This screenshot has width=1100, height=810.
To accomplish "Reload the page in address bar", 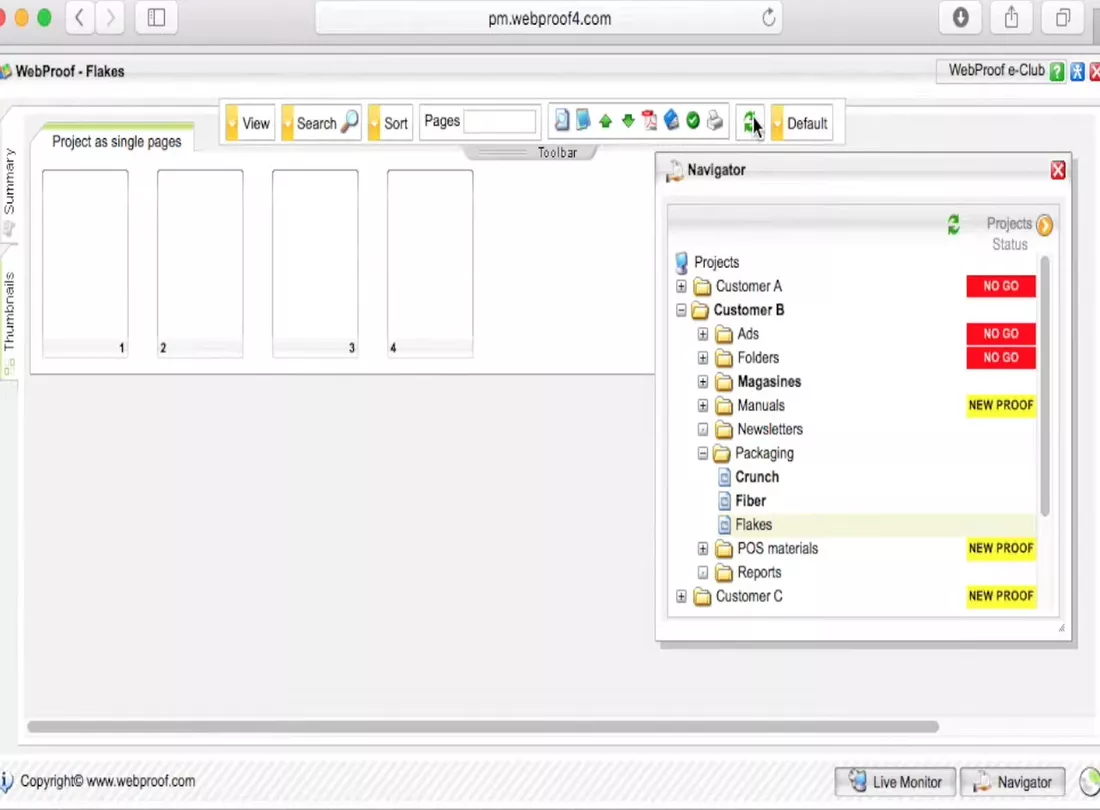I will pyautogui.click(x=768, y=18).
